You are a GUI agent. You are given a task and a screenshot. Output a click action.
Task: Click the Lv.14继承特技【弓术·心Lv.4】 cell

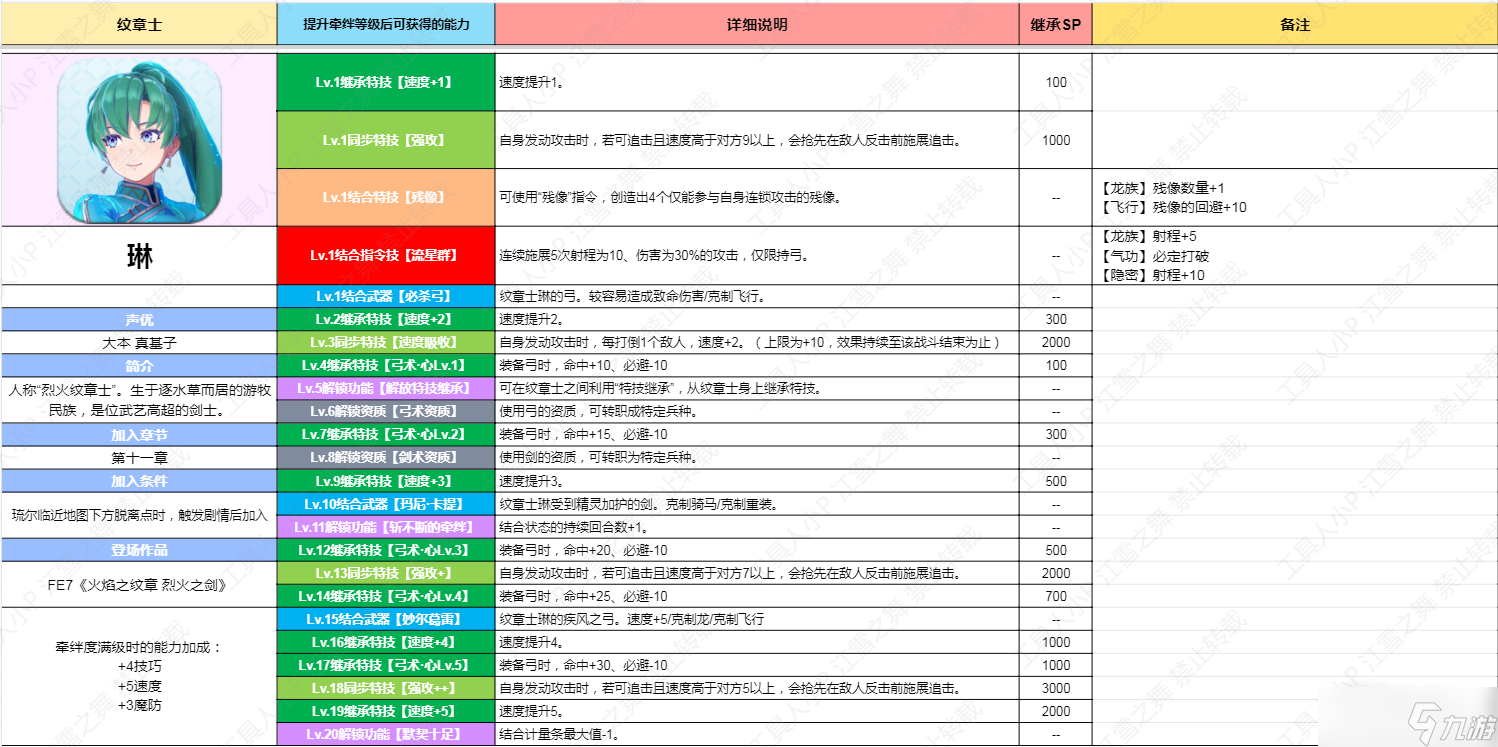[x=386, y=596]
